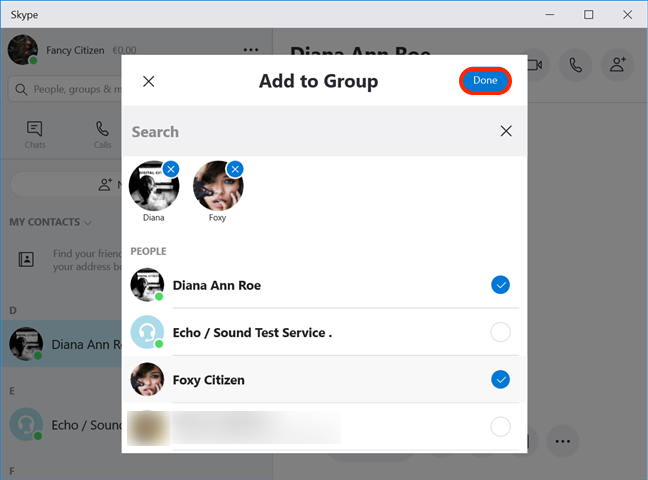Start a video call with Diana Ann Roe
648x480 pixels.
pyautogui.click(x=535, y=65)
